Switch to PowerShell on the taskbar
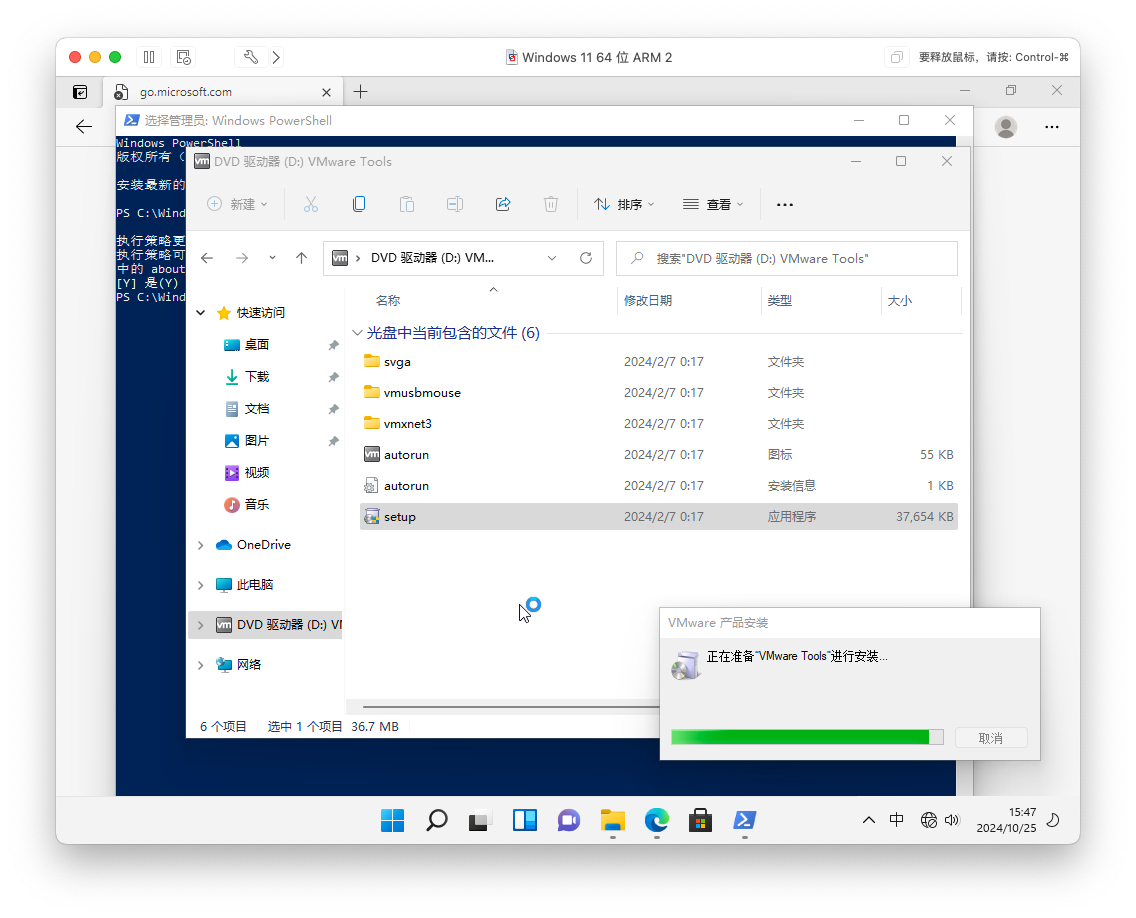This screenshot has width=1136, height=918. pos(745,820)
